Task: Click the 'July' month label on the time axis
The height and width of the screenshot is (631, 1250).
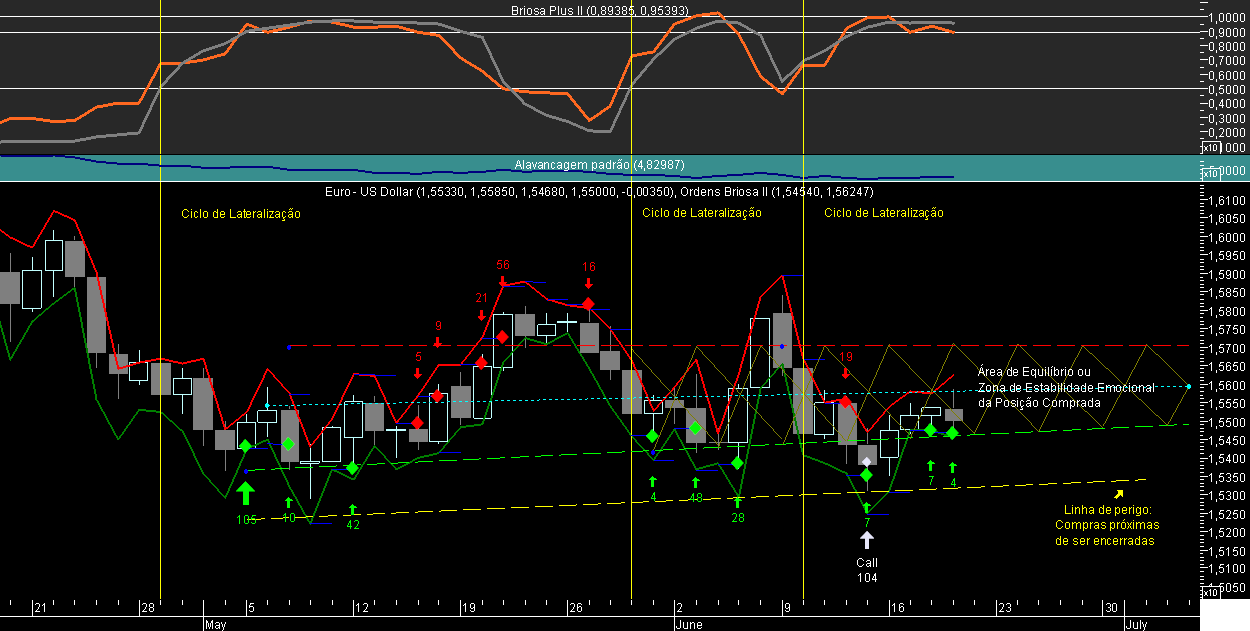Action: (1136, 624)
